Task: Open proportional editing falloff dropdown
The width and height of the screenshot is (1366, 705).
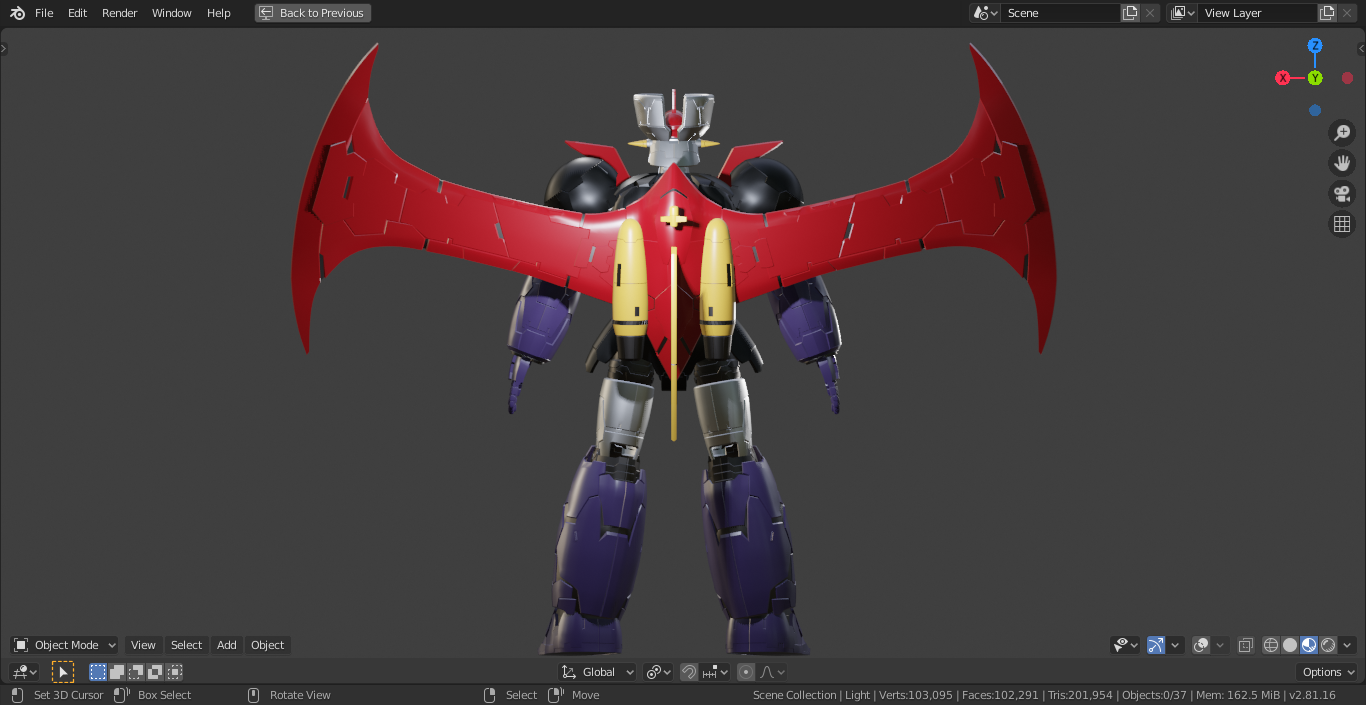Action: (x=772, y=672)
